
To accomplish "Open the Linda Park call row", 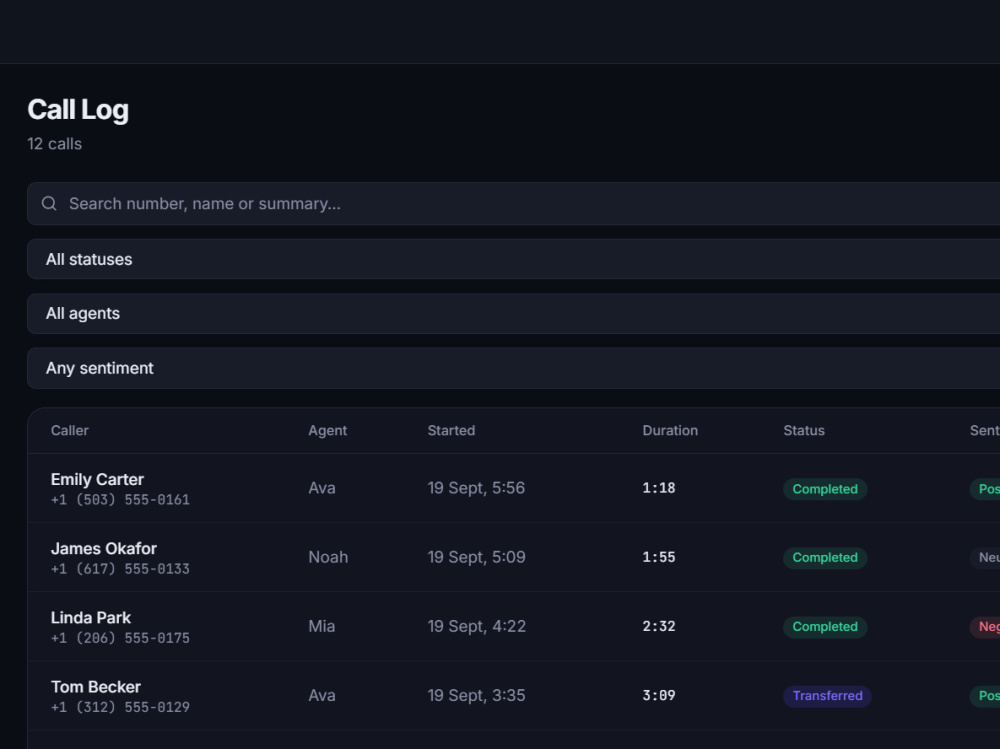I will (x=513, y=627).
